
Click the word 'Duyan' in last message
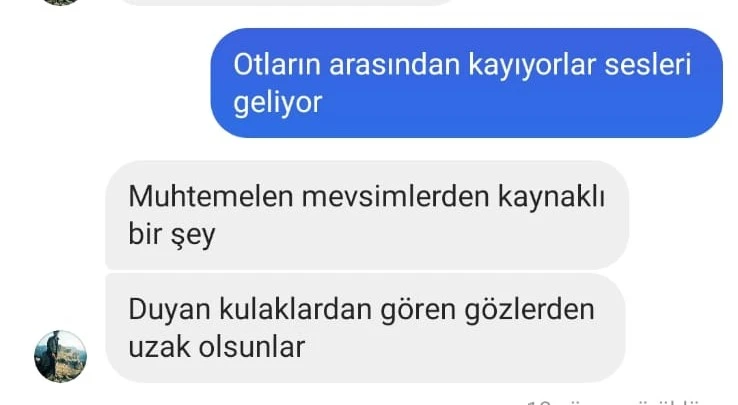coord(169,310)
